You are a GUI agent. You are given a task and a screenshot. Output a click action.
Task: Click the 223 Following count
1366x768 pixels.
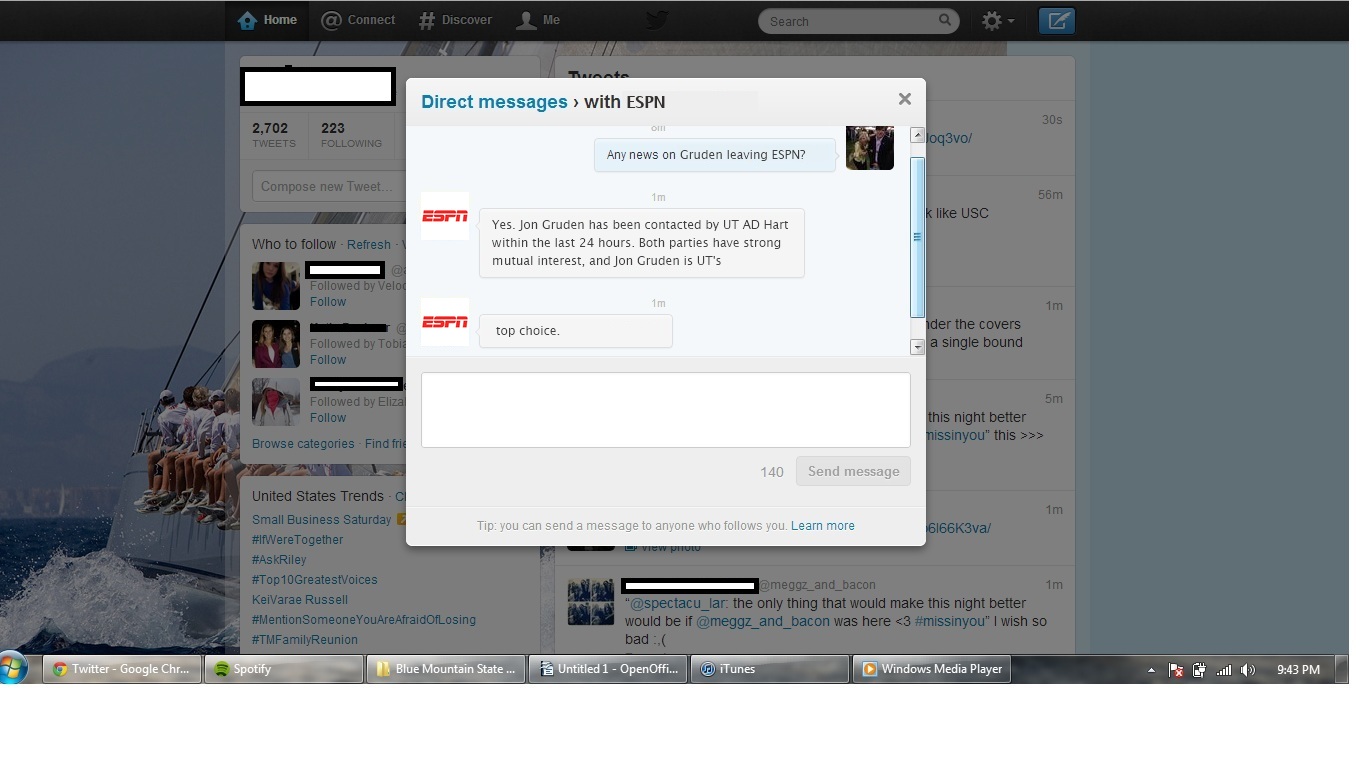coord(351,135)
